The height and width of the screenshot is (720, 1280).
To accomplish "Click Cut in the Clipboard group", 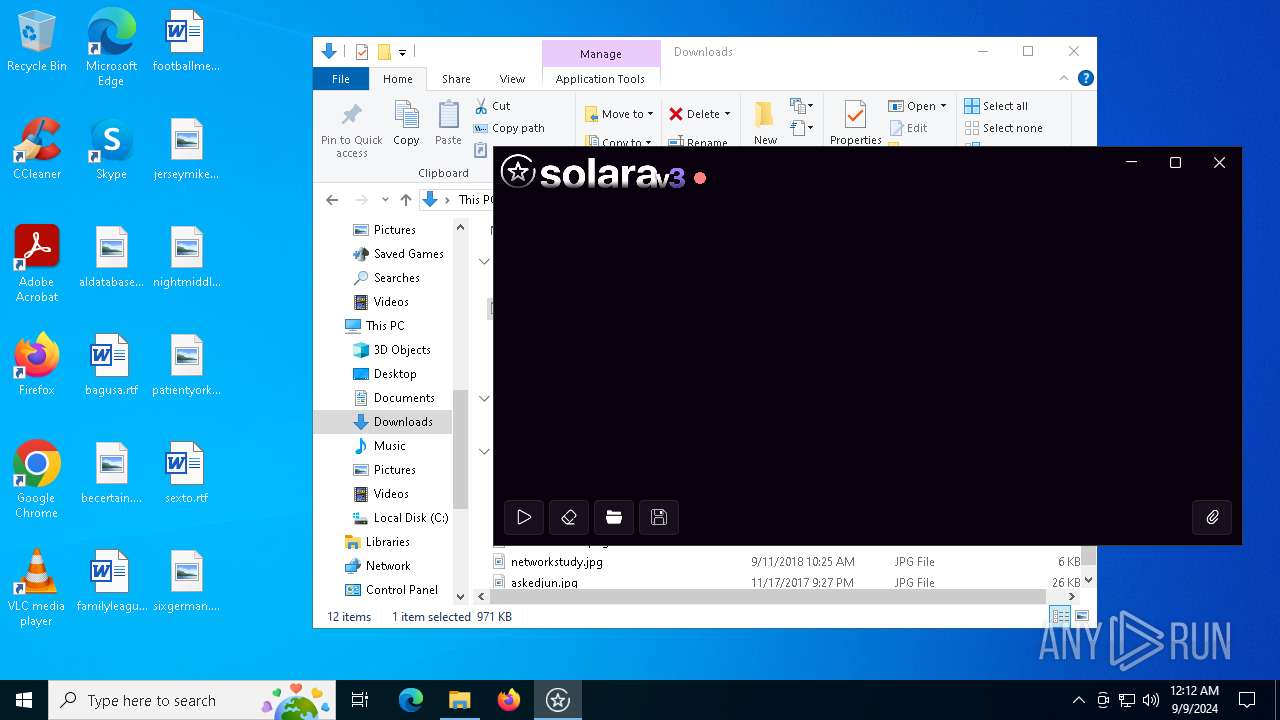I will point(492,106).
